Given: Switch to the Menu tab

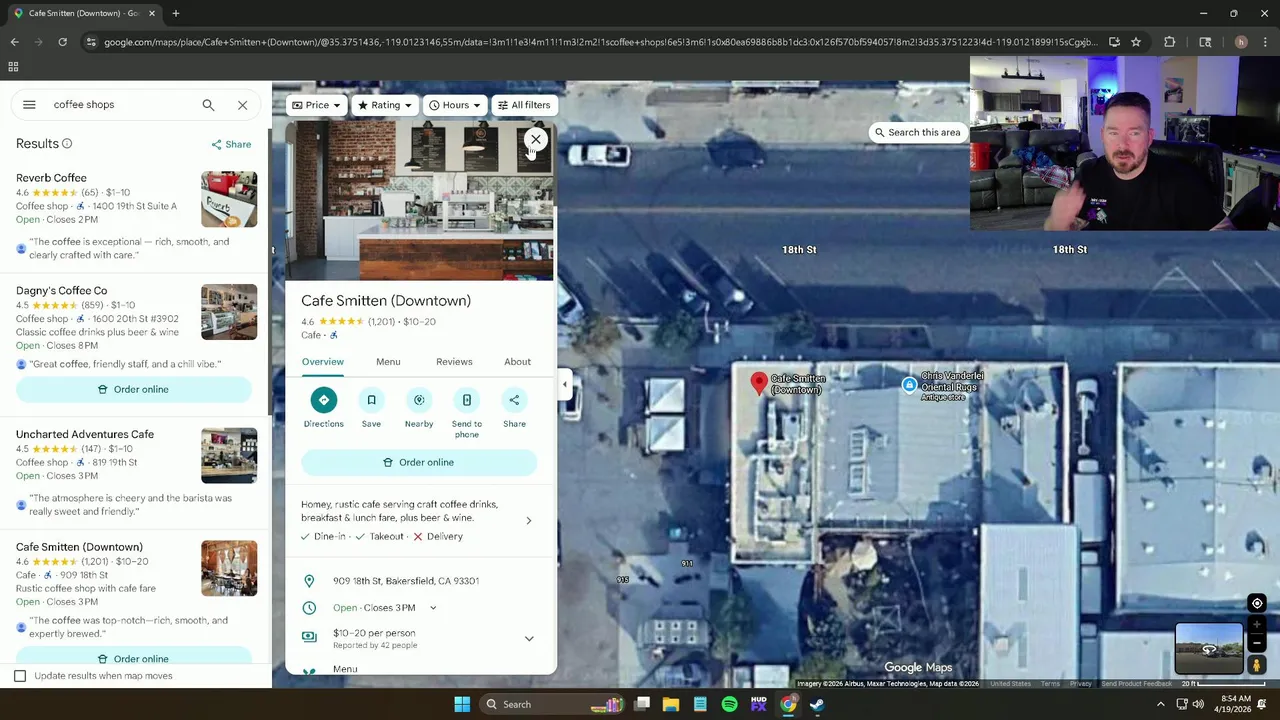Looking at the screenshot, I should pyautogui.click(x=388, y=362).
